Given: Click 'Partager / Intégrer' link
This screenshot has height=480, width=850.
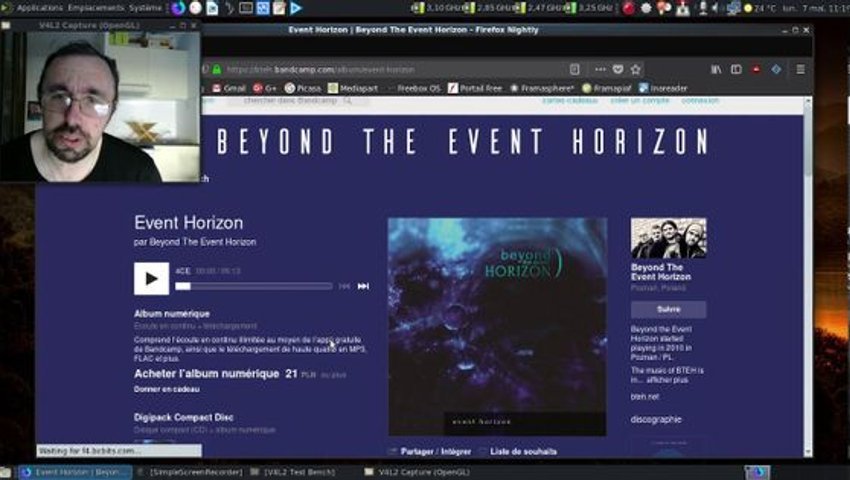Looking at the screenshot, I should click(x=435, y=451).
